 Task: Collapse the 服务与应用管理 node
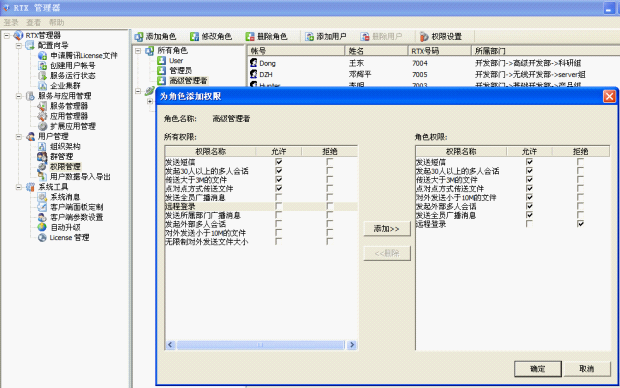(19, 96)
